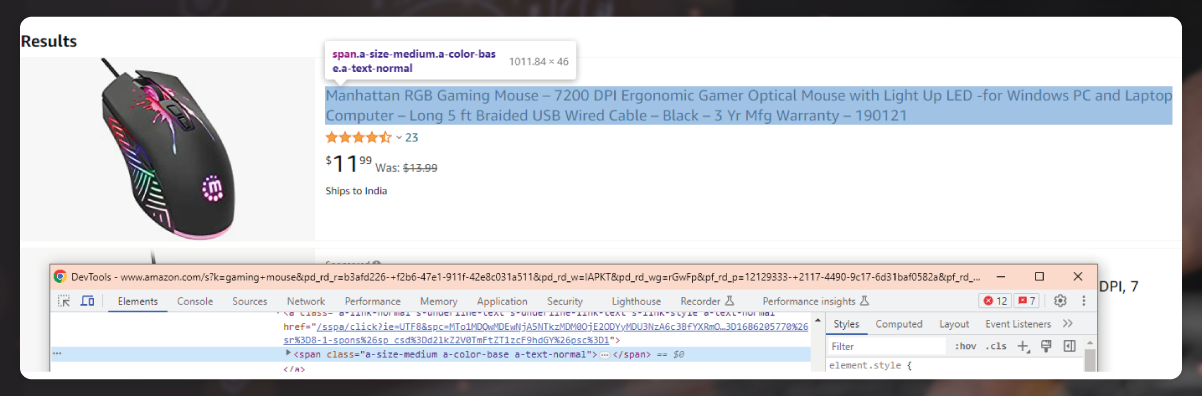
Task: Open the Network tab
Action: click(306, 301)
